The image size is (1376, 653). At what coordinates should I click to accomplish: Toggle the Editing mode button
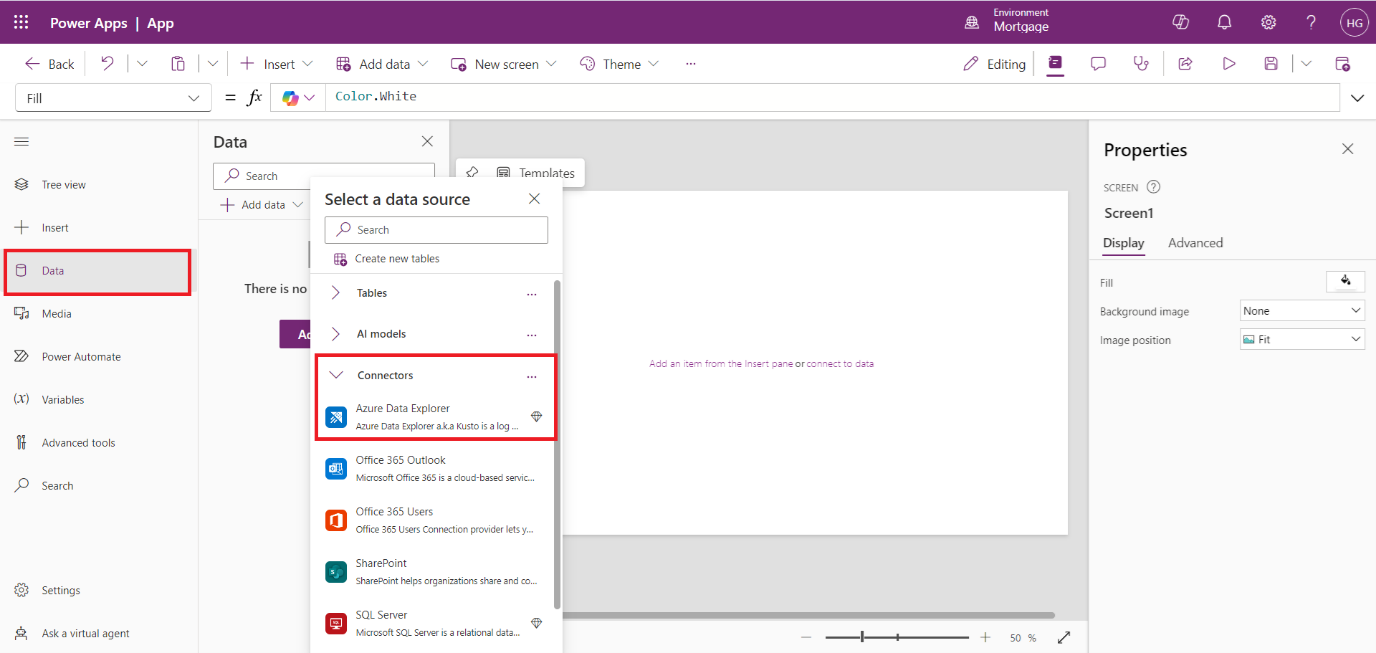[994, 64]
